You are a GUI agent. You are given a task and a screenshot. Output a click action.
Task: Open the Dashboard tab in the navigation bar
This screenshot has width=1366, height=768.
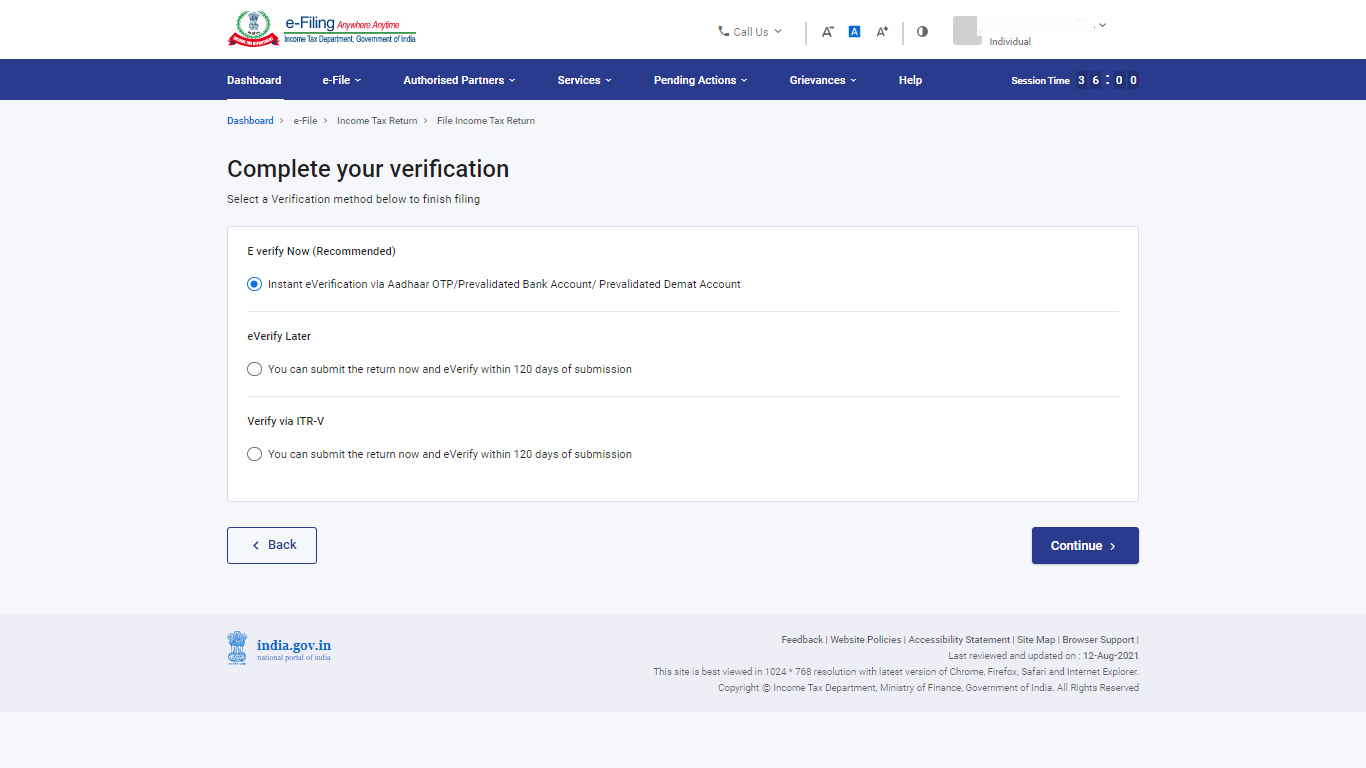254,80
